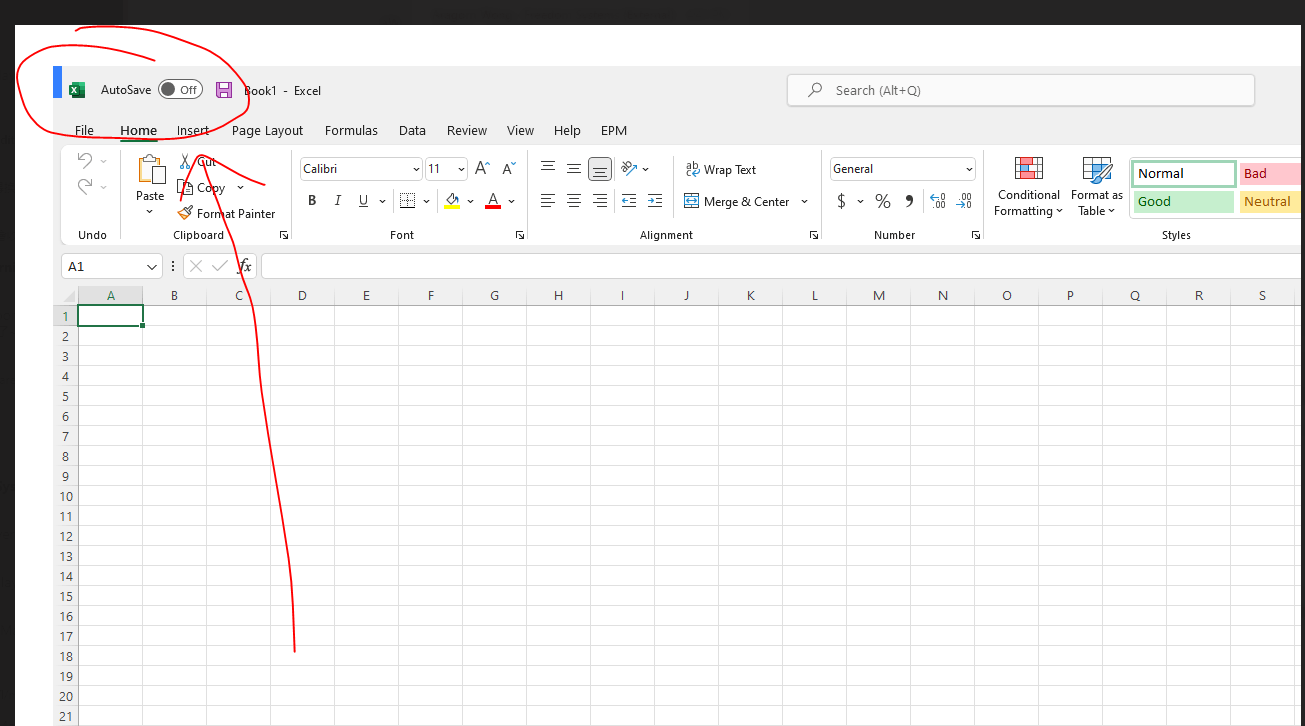Click the Paste clipboard icon
This screenshot has height=726, width=1305.
point(151,169)
